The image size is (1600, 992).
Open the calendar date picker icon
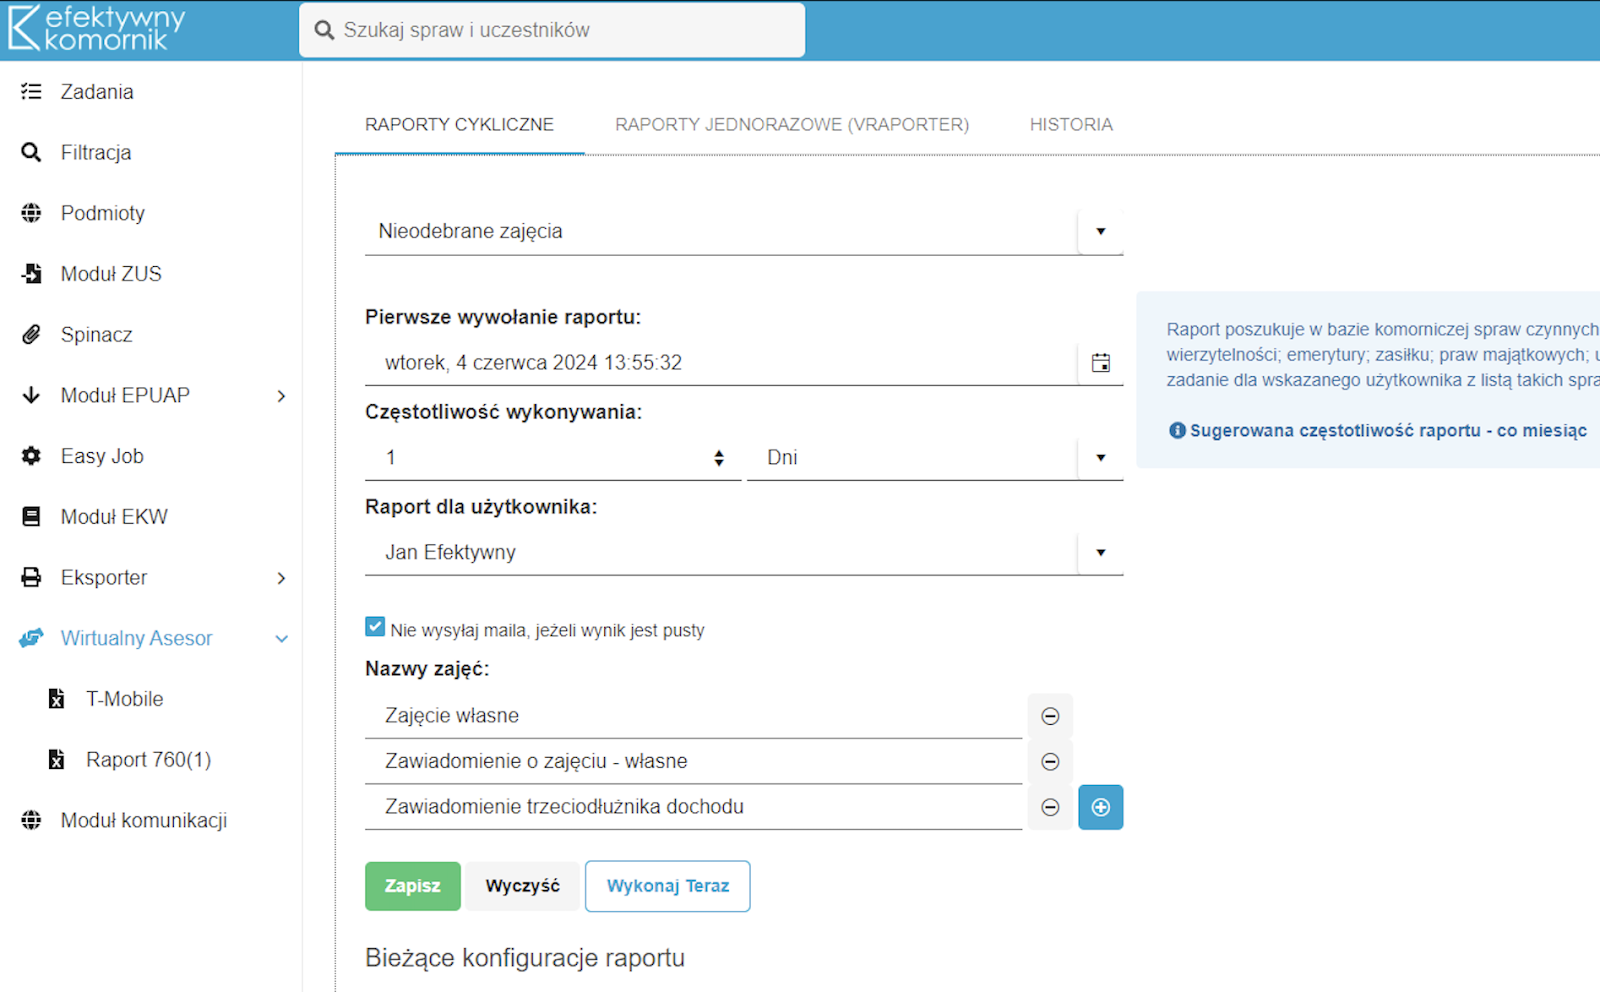click(1100, 363)
